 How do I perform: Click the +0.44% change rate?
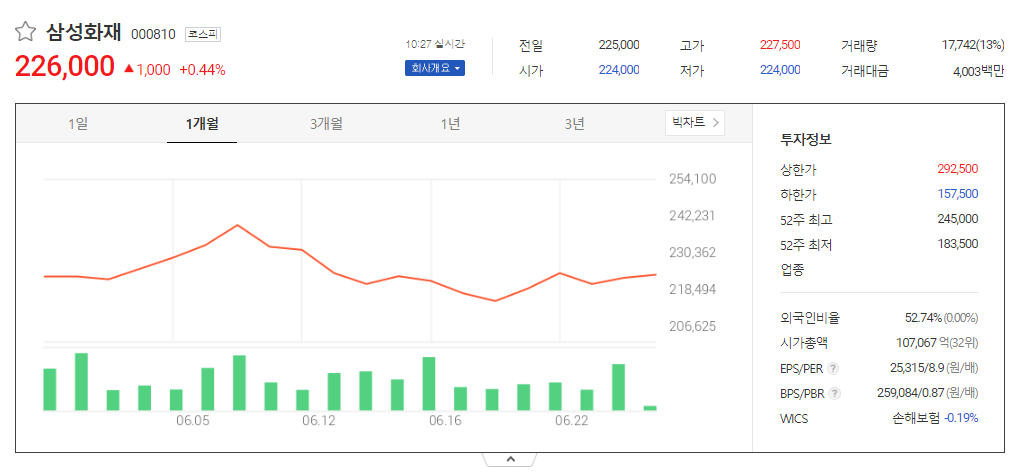202,69
